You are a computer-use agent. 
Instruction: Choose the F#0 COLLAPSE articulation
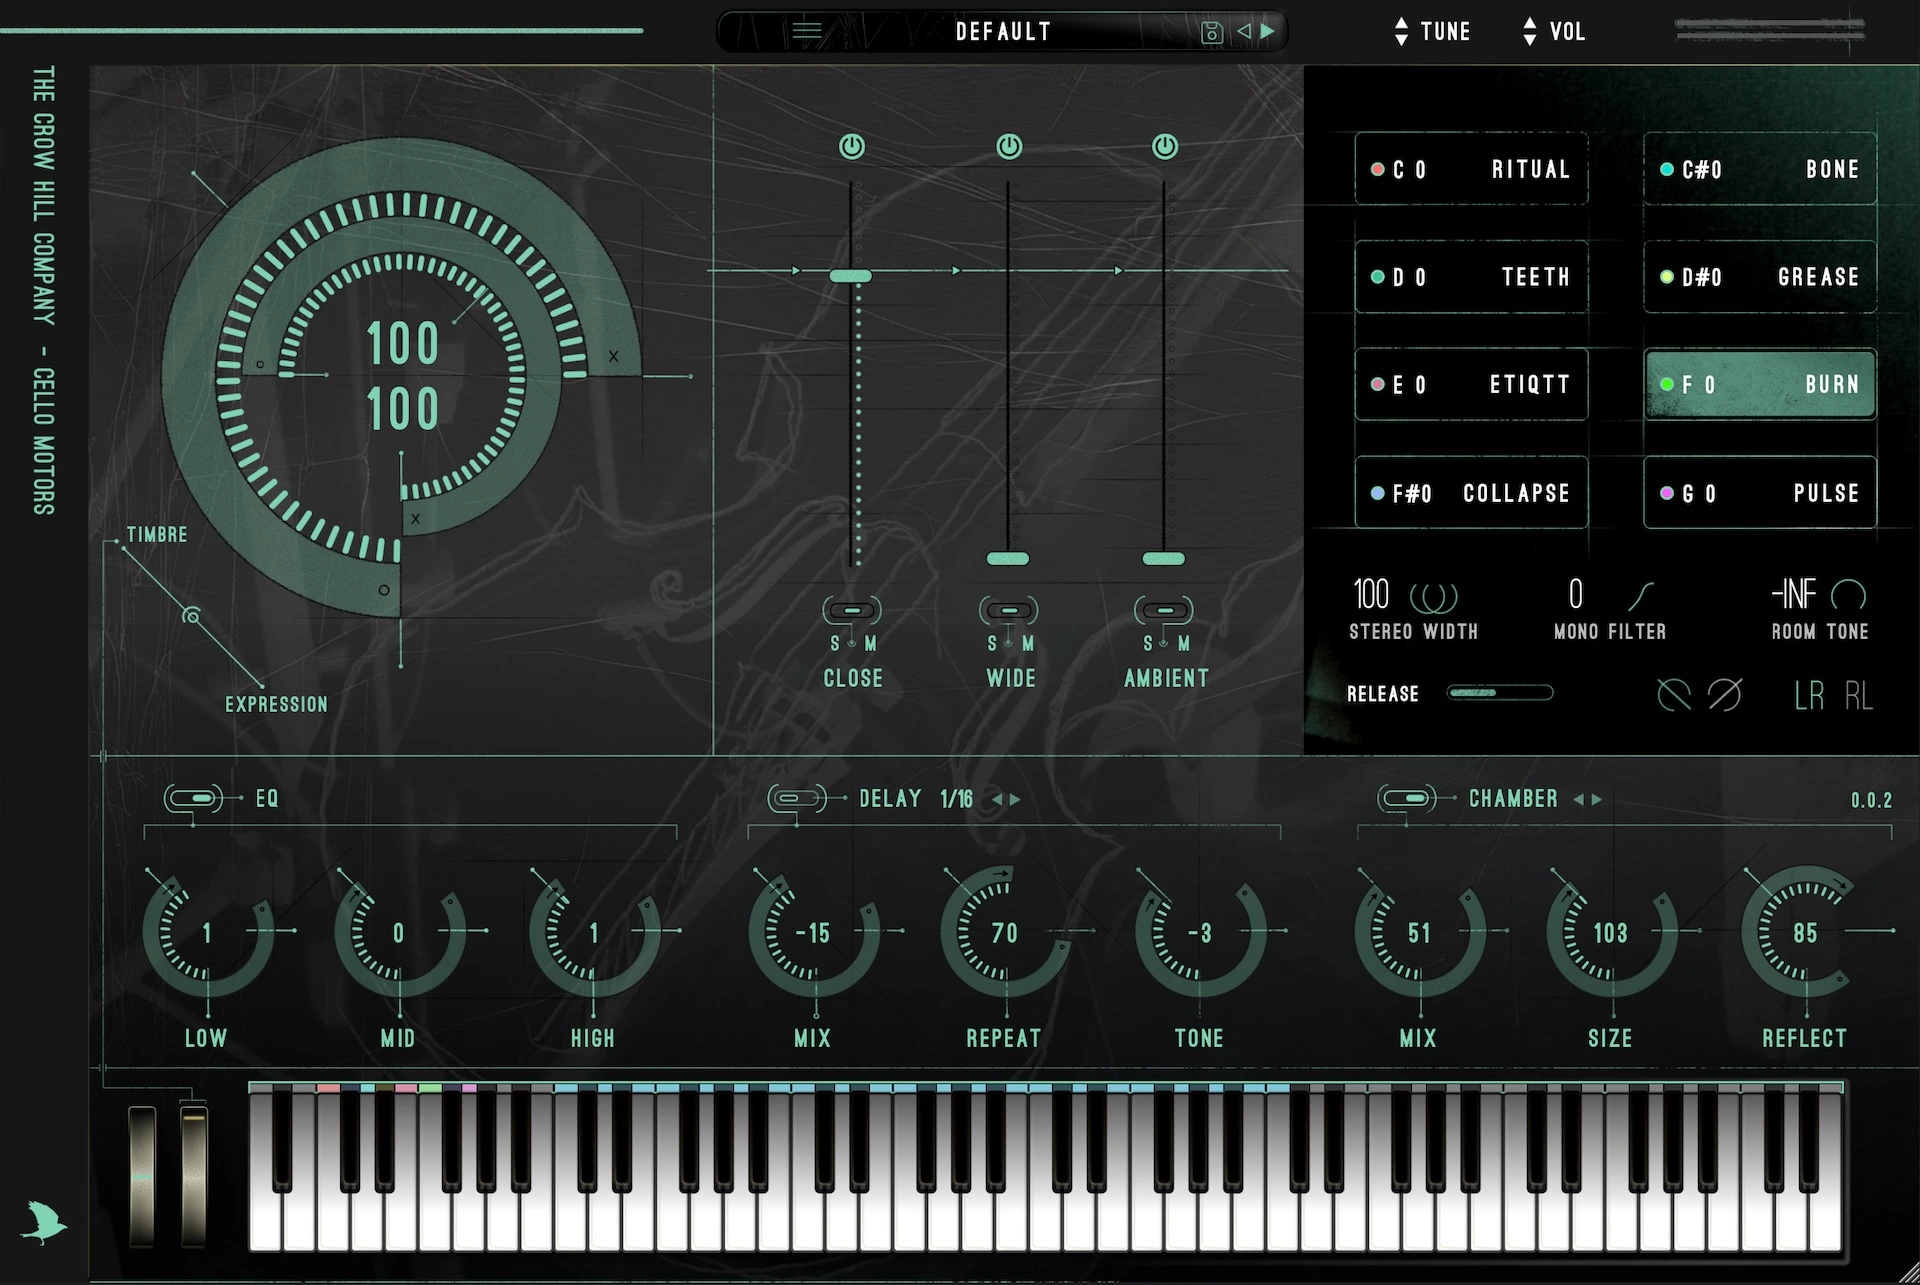[1470, 493]
